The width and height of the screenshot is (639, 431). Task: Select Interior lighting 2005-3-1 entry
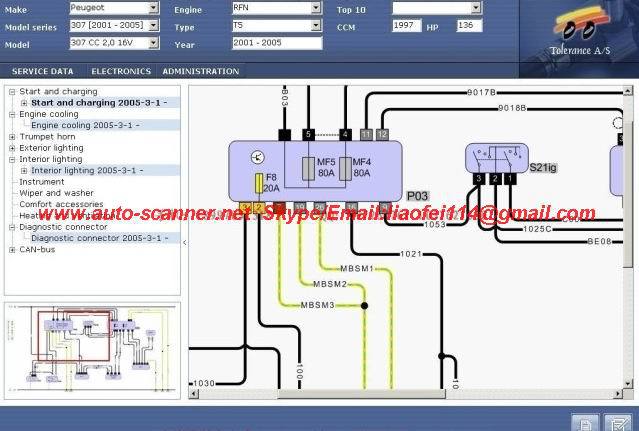[87, 170]
